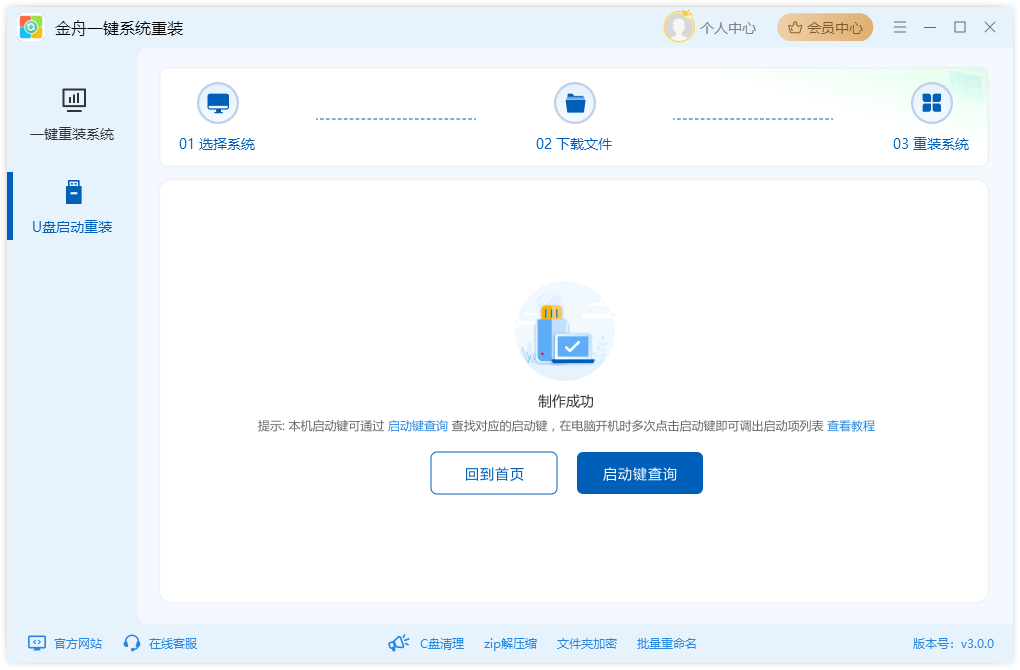Minimize the window
The image size is (1020, 670).
coord(930,27)
